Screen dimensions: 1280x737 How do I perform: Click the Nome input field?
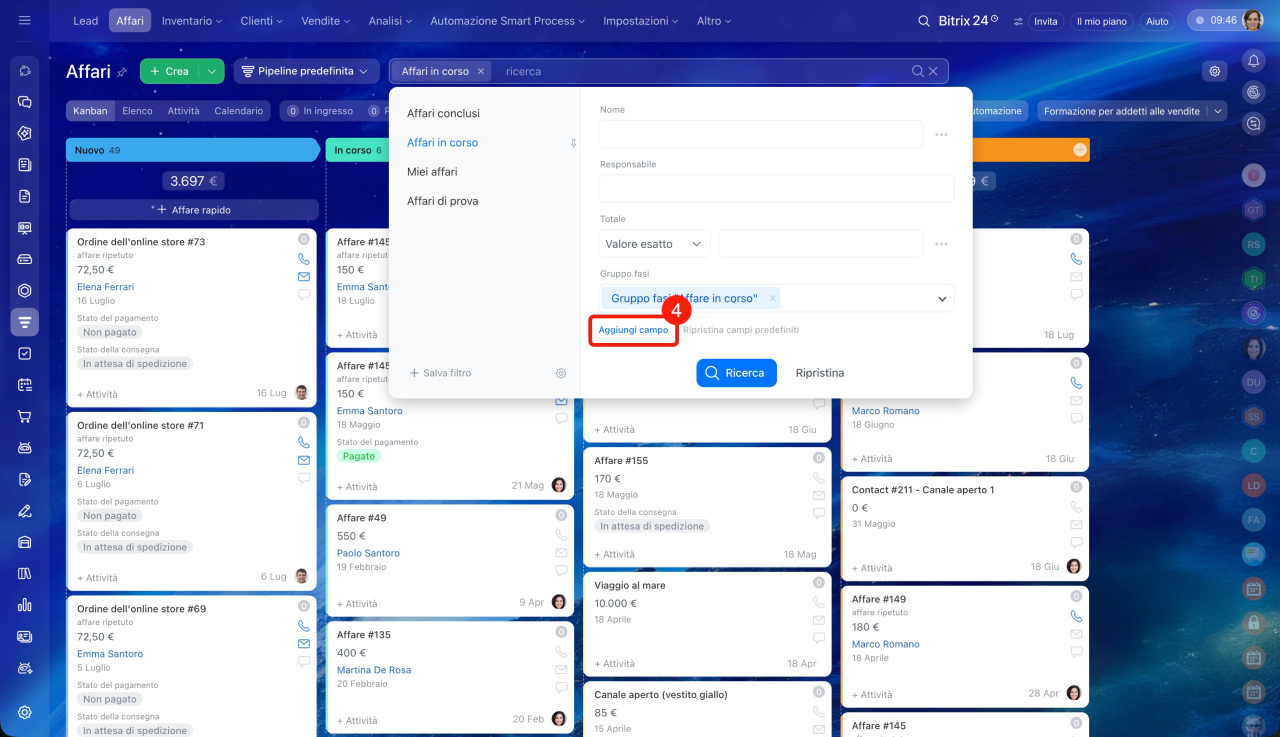pyautogui.click(x=761, y=134)
